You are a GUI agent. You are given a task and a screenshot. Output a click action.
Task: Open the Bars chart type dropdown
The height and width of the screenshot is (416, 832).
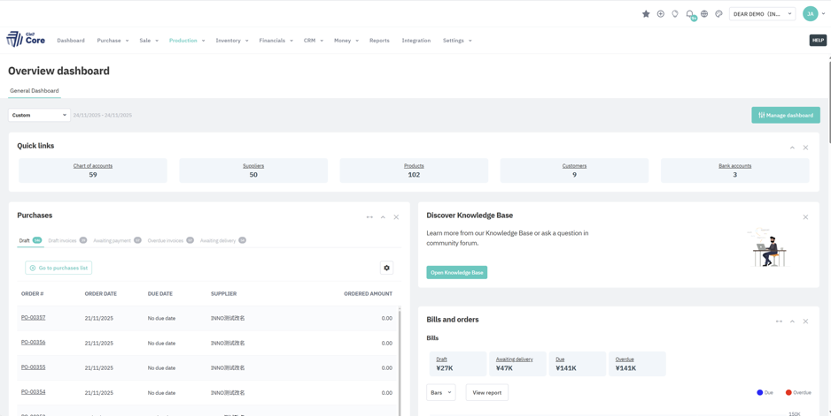[440, 393]
